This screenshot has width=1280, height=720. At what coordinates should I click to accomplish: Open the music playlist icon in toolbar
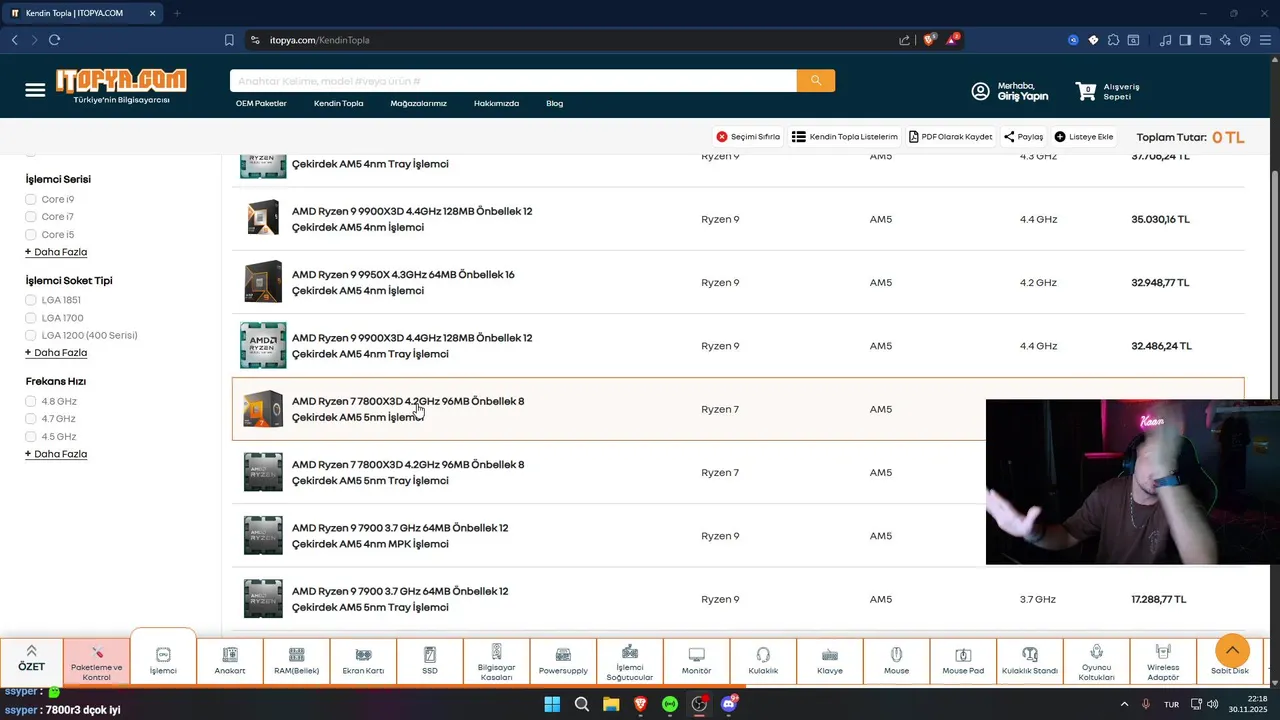(x=1165, y=40)
